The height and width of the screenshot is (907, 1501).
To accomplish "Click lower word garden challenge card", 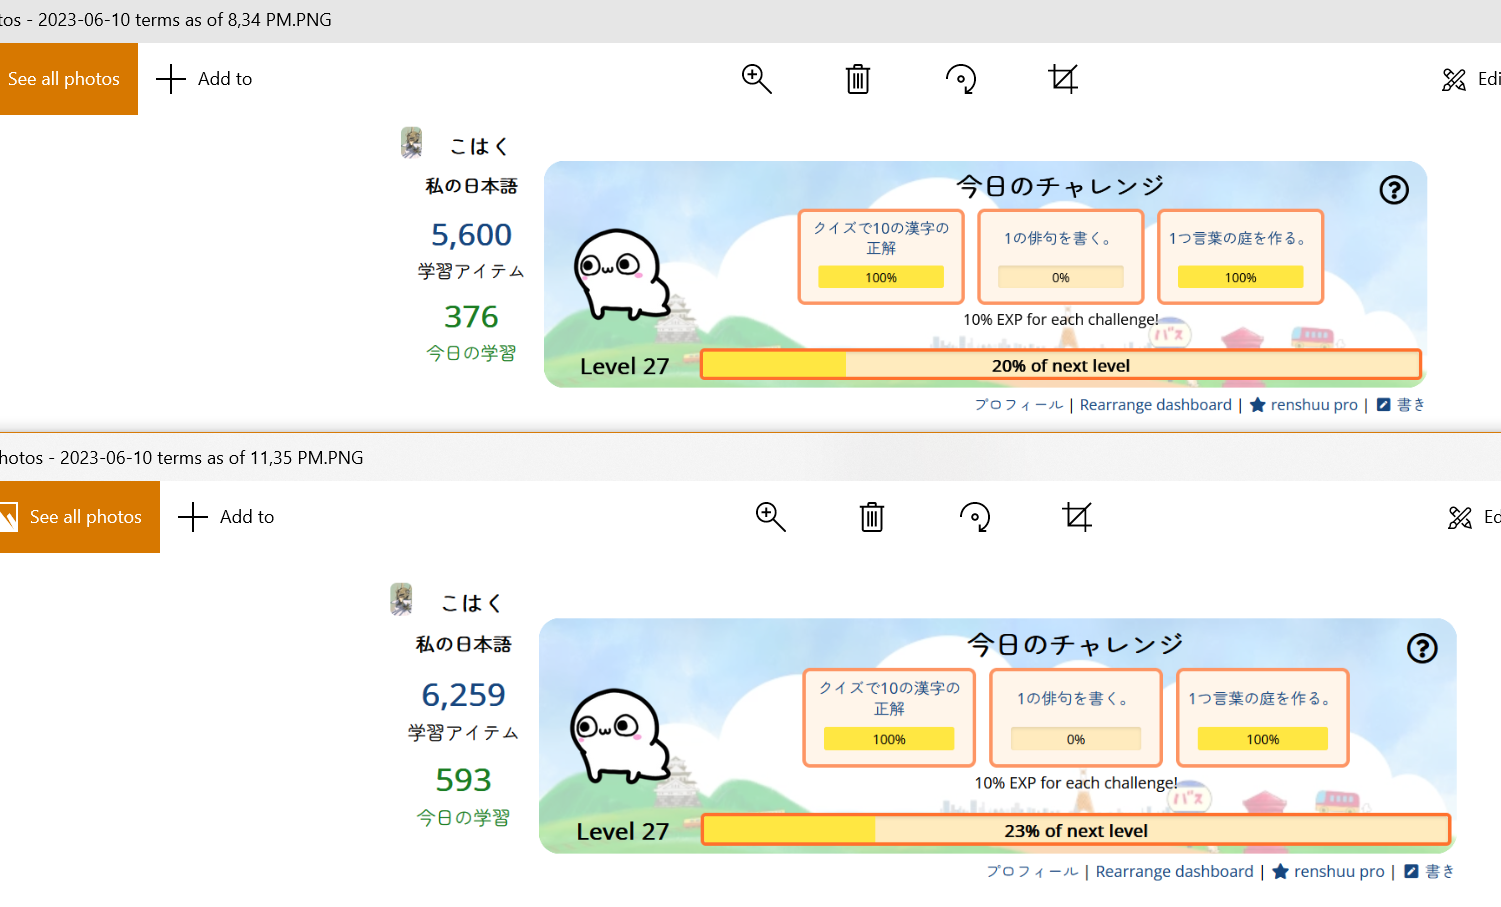I will (x=1262, y=718).
